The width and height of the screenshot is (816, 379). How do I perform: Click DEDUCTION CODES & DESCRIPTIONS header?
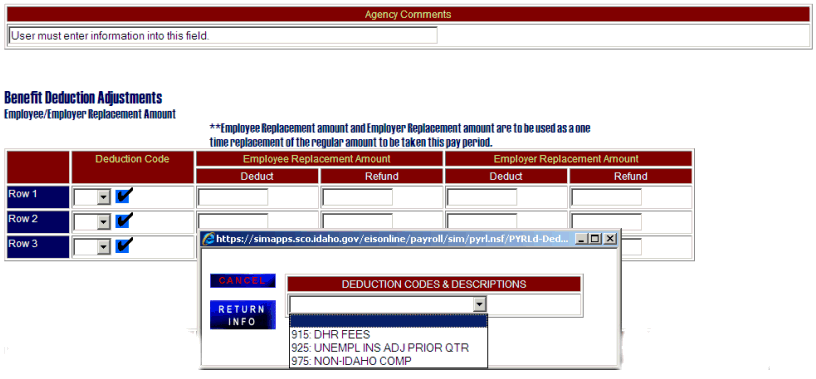click(434, 284)
